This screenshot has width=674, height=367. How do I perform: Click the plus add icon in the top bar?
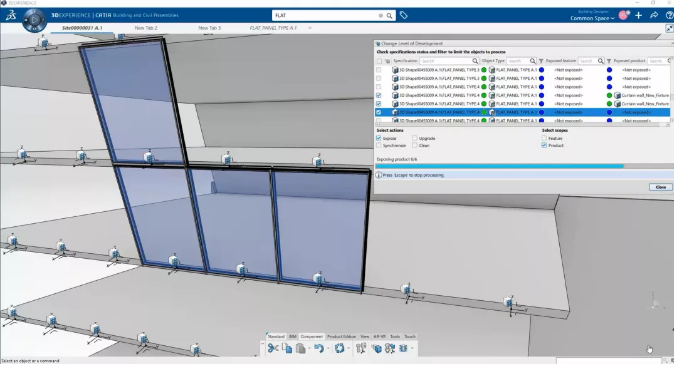click(639, 15)
